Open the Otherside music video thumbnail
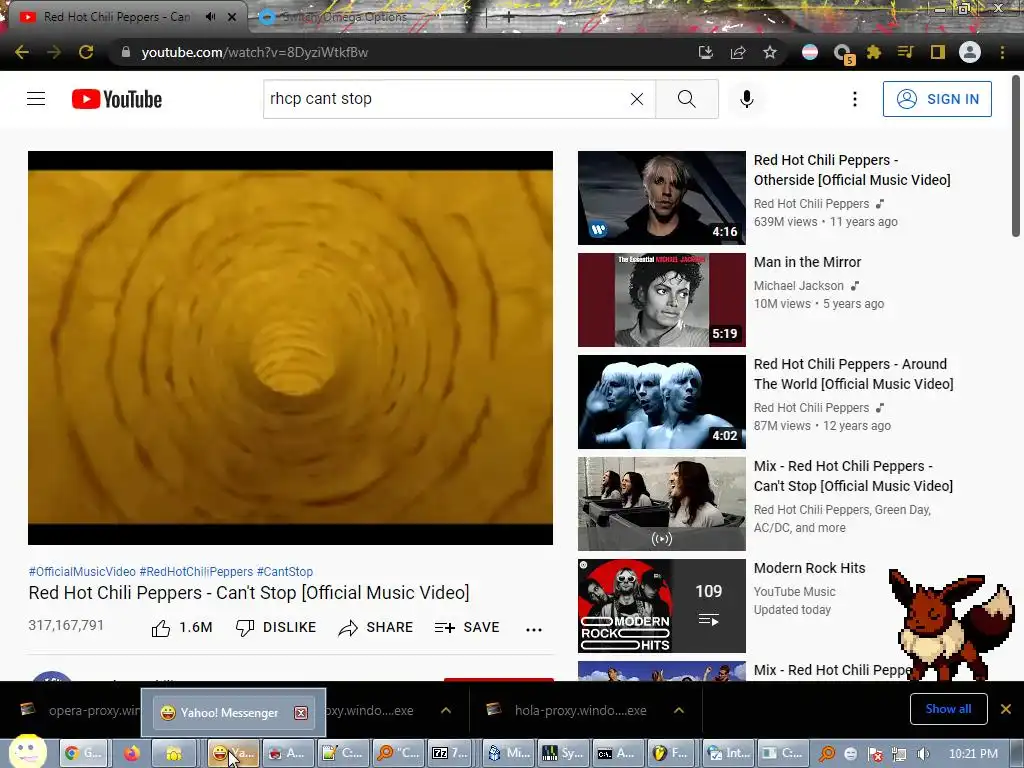The image size is (1024, 768). pos(662,198)
